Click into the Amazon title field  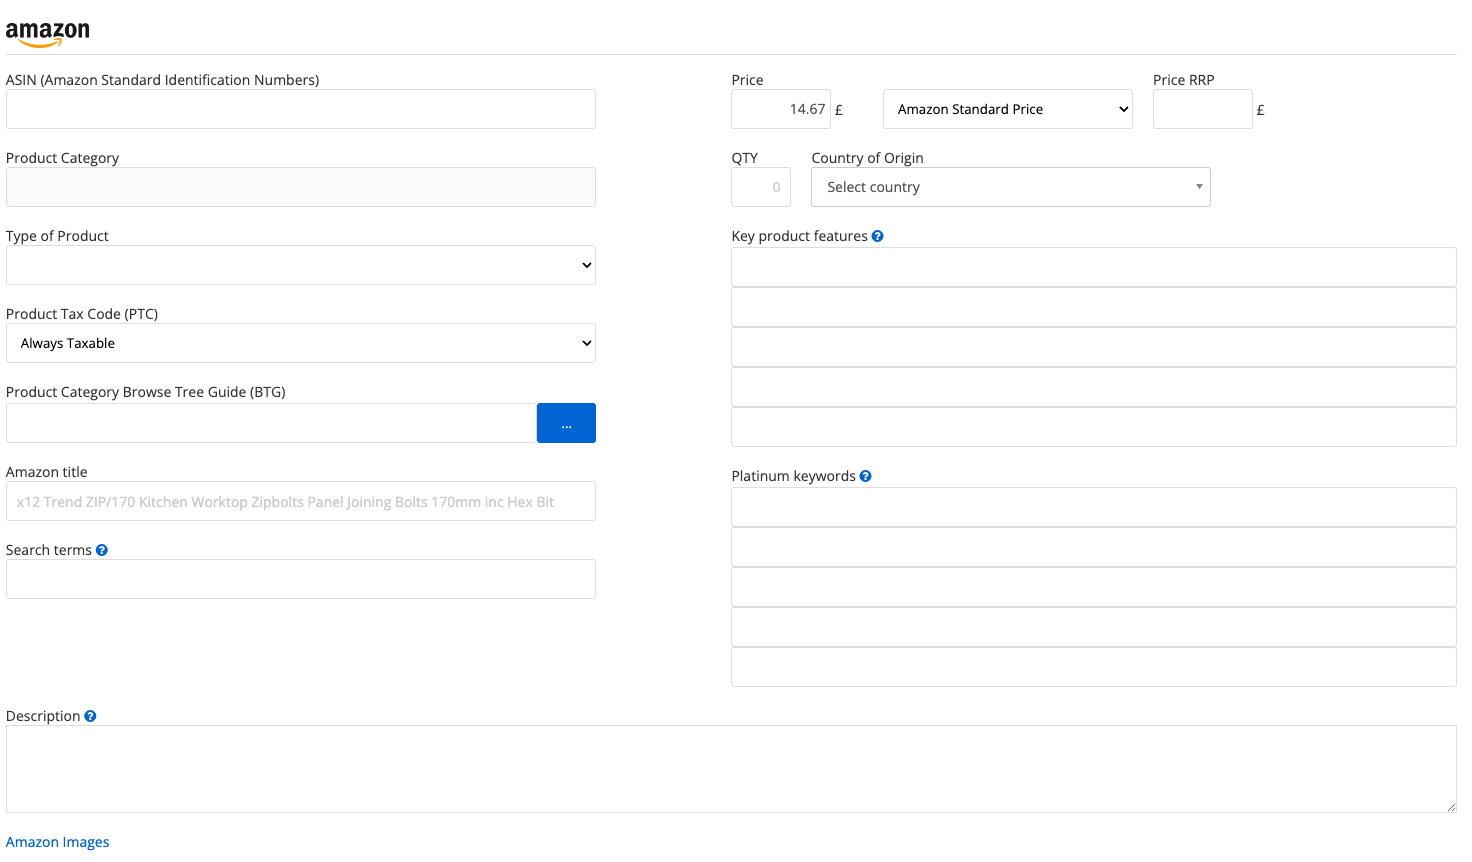[301, 501]
